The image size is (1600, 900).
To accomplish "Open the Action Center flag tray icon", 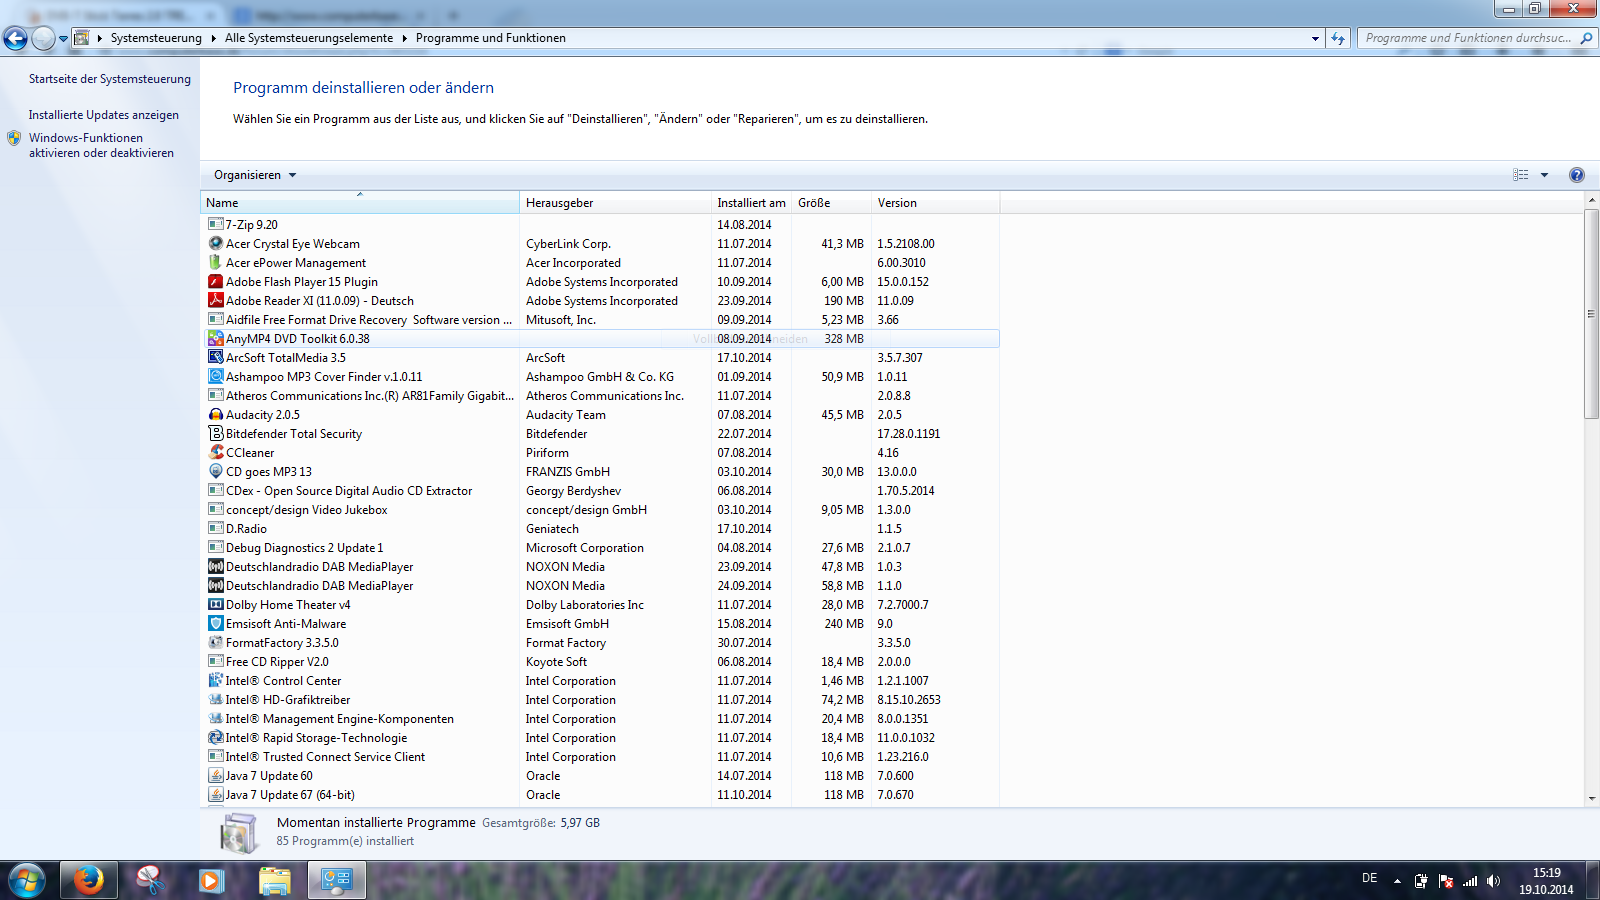I will click(1445, 881).
